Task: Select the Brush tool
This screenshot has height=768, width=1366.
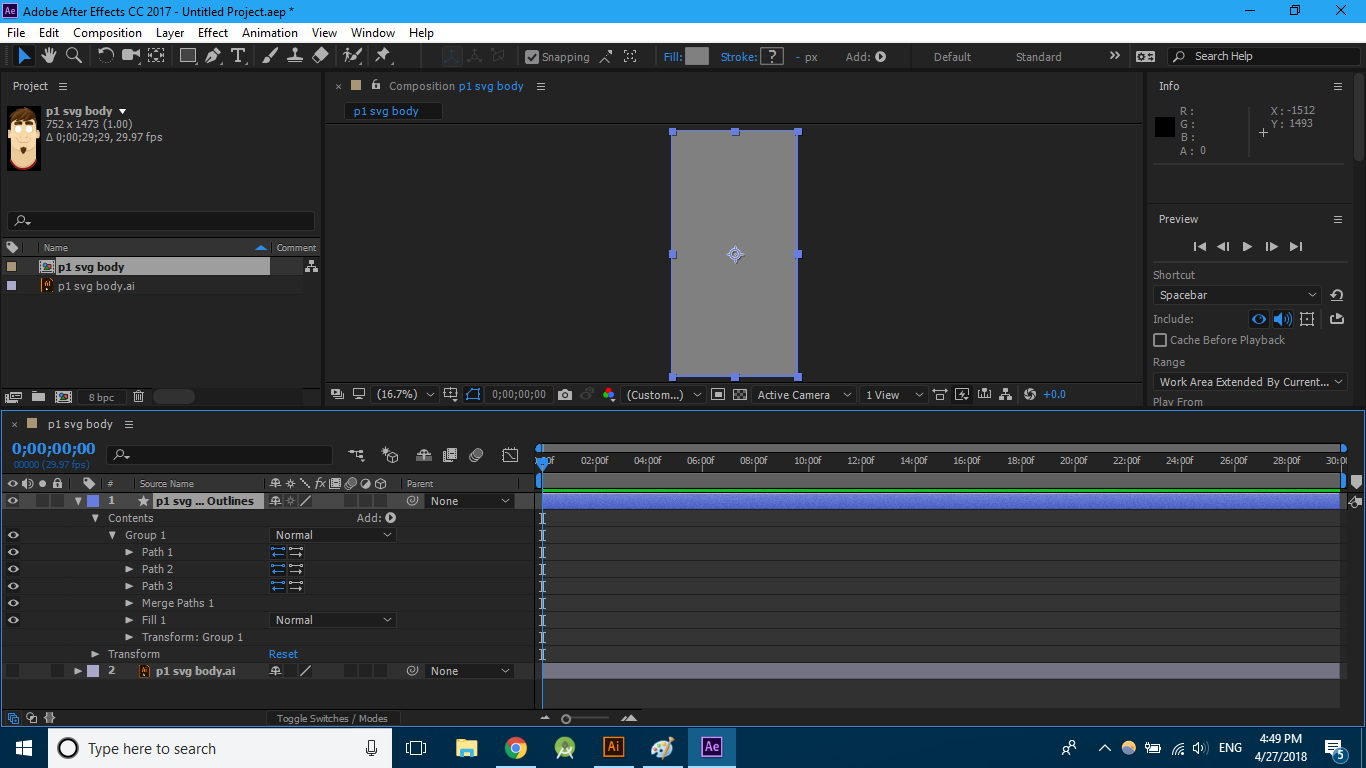Action: pyautogui.click(x=270, y=56)
